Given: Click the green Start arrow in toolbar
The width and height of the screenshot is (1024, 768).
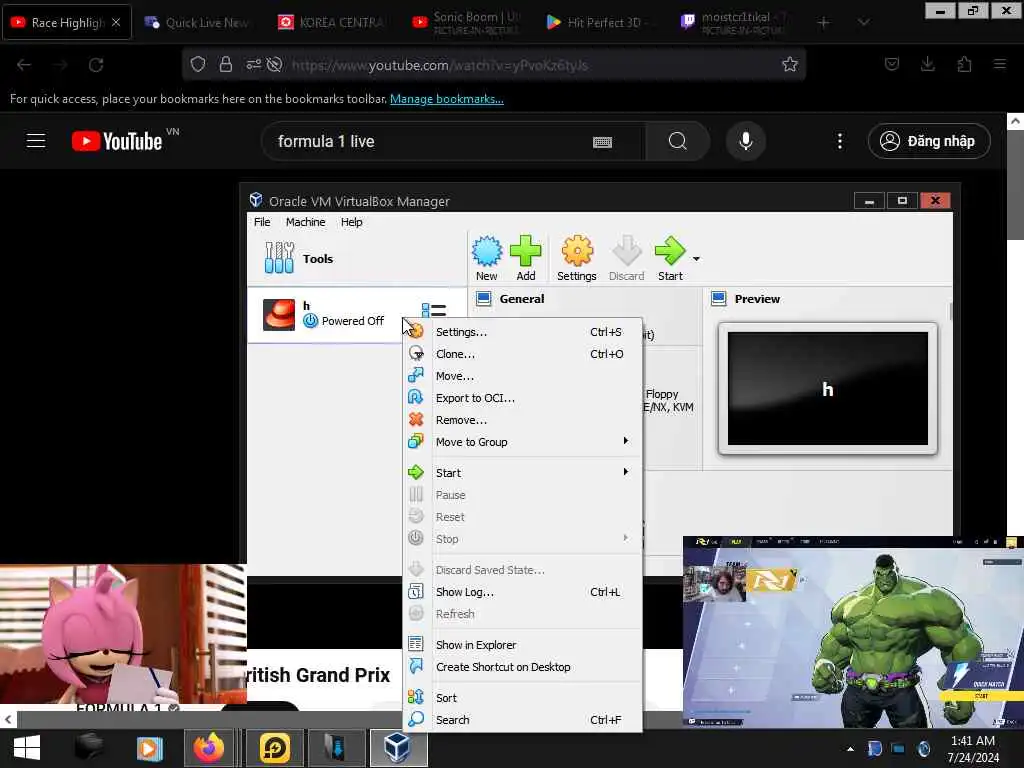Looking at the screenshot, I should pos(670,258).
